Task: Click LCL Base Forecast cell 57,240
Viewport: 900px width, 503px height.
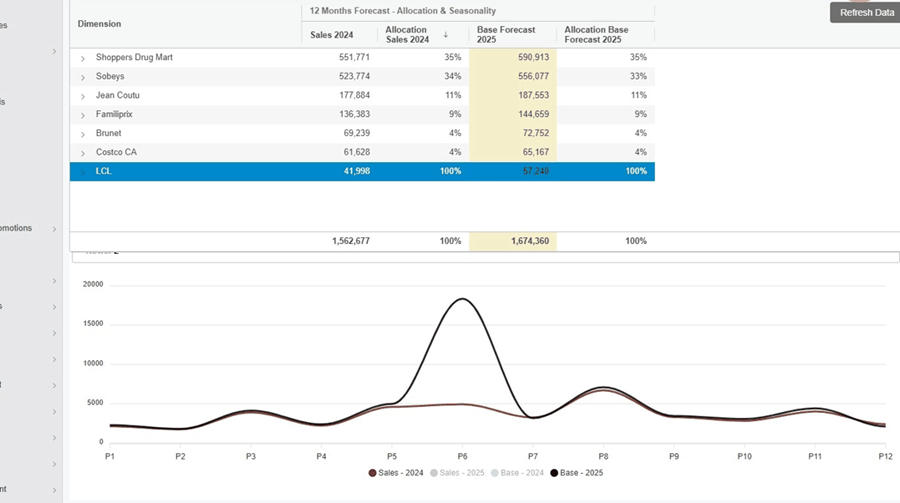Action: point(513,171)
